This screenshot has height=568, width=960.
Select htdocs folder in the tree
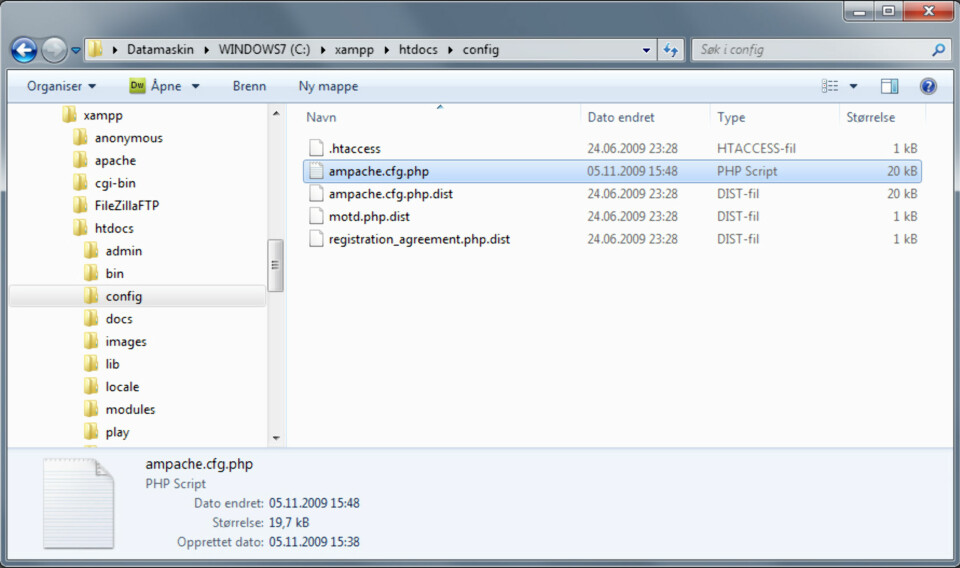coord(114,228)
